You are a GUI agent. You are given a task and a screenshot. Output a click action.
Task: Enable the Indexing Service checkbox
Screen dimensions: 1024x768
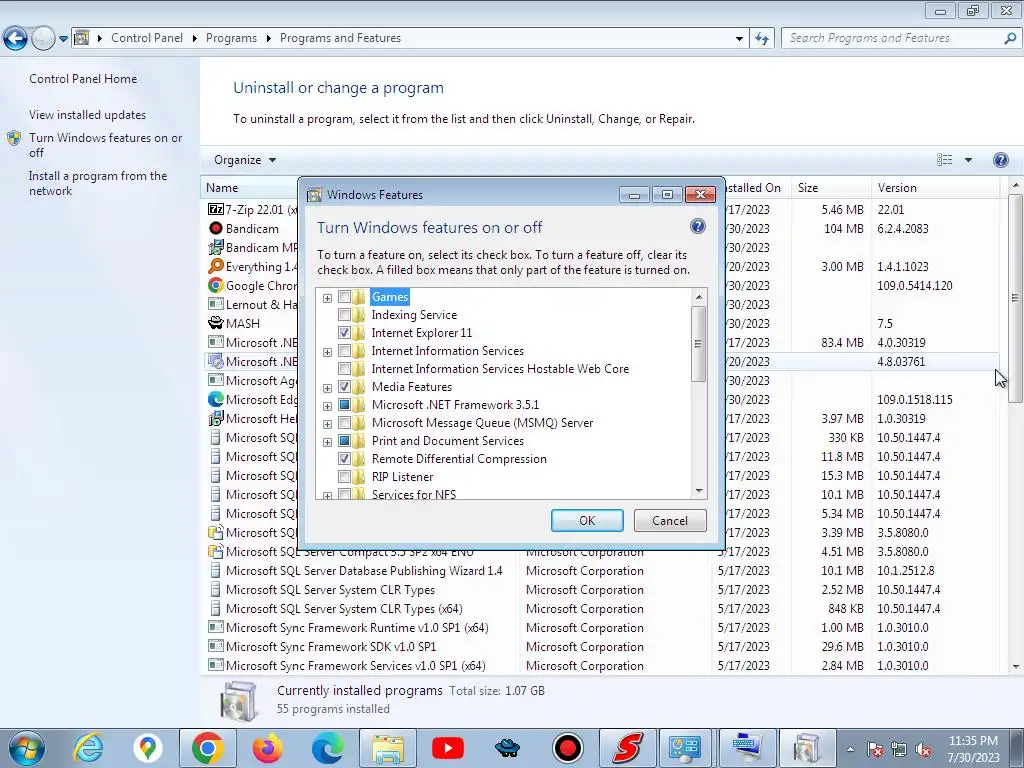pos(344,315)
